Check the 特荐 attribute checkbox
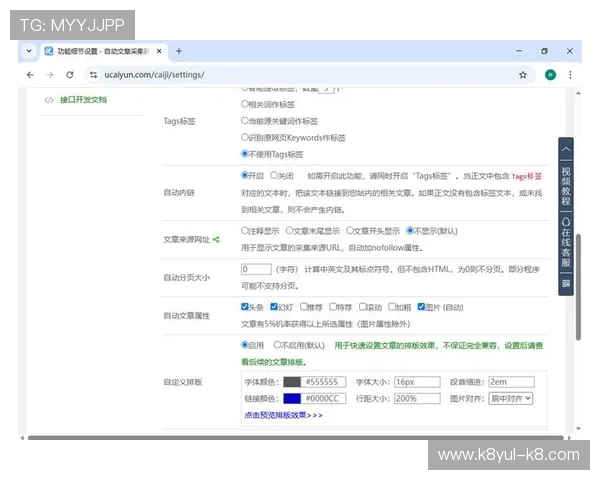Viewport: 600px width, 480px height. (x=333, y=307)
